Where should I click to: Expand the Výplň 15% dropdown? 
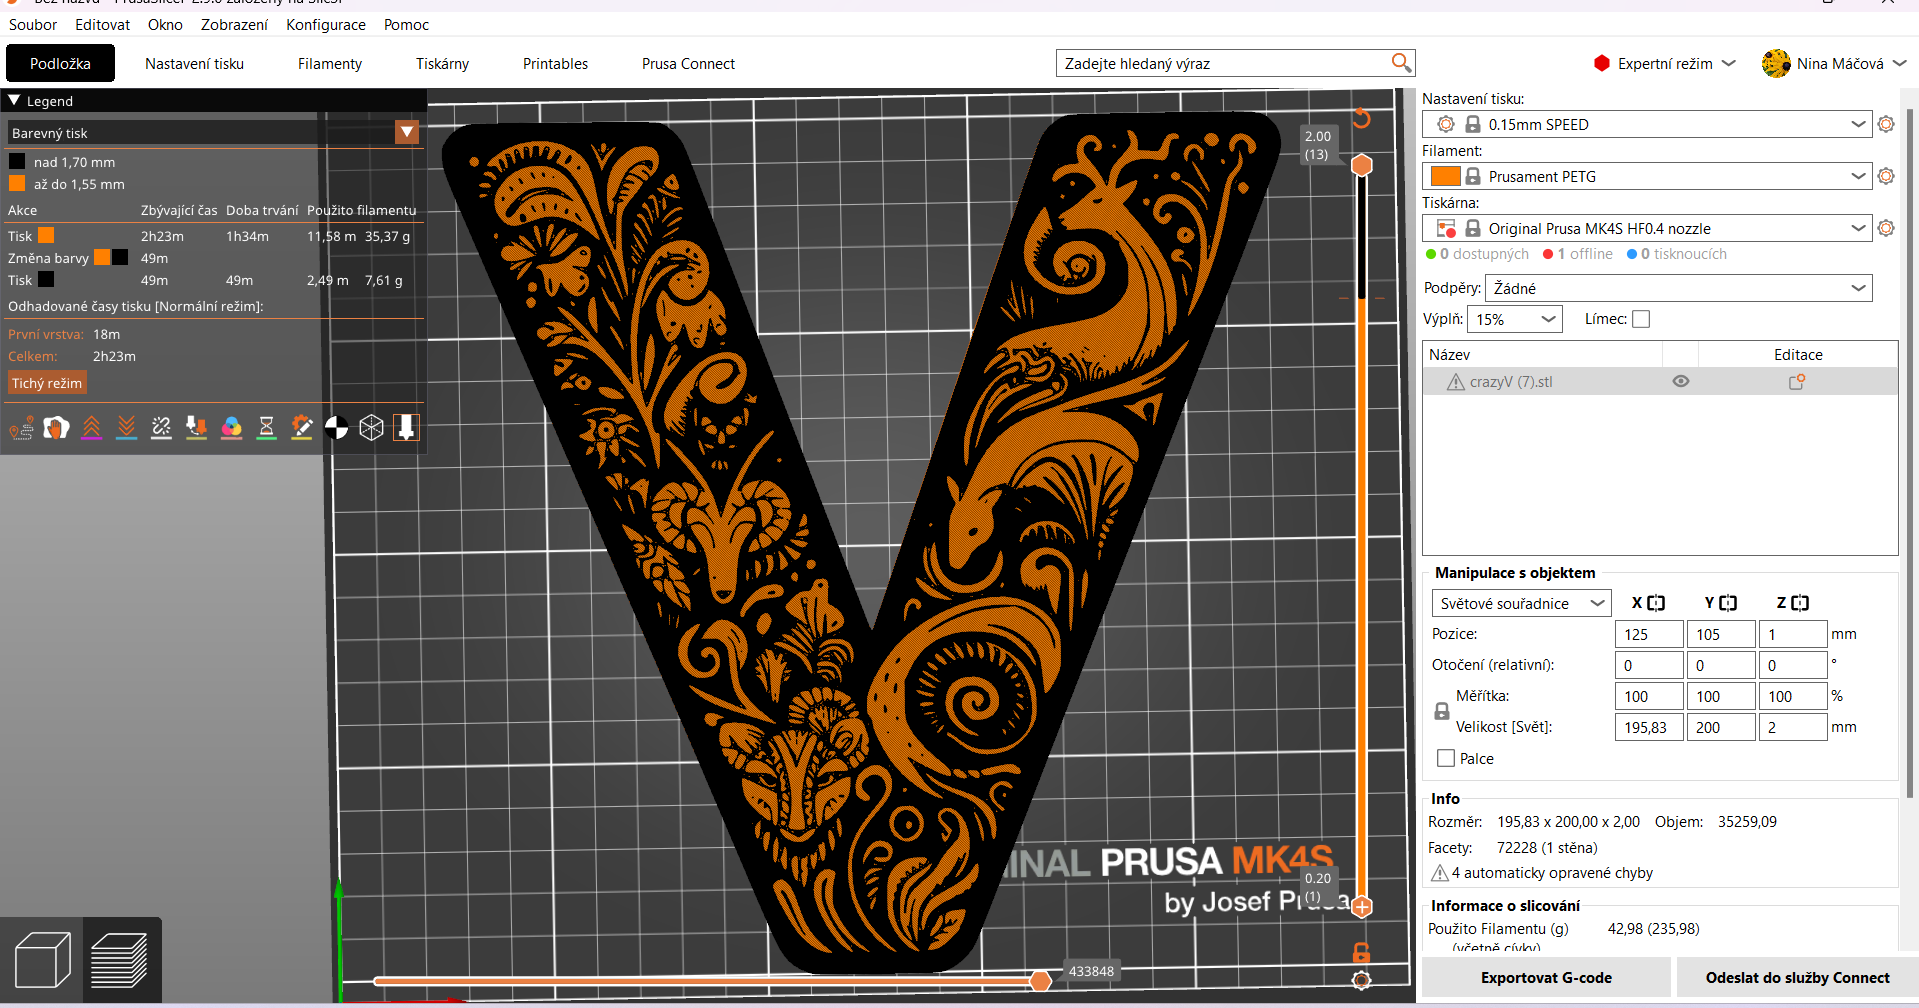point(1514,319)
